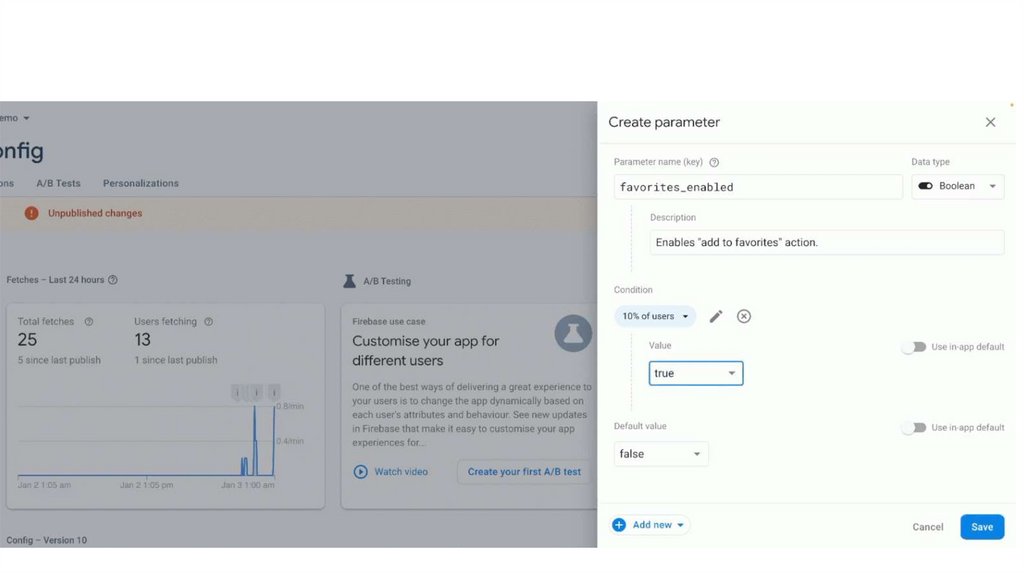Switch to the Personalizations tab
This screenshot has height=574, width=1024.
(x=141, y=183)
